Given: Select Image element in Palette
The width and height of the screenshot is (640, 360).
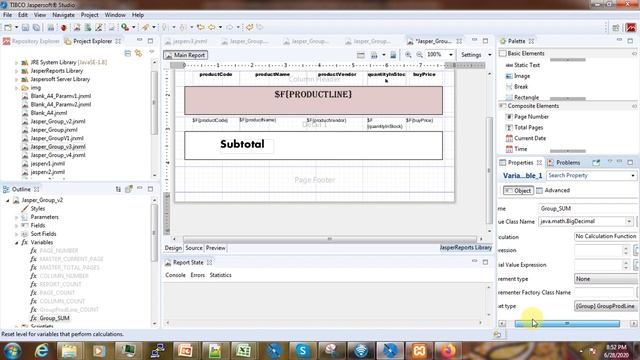Looking at the screenshot, I should (518, 76).
